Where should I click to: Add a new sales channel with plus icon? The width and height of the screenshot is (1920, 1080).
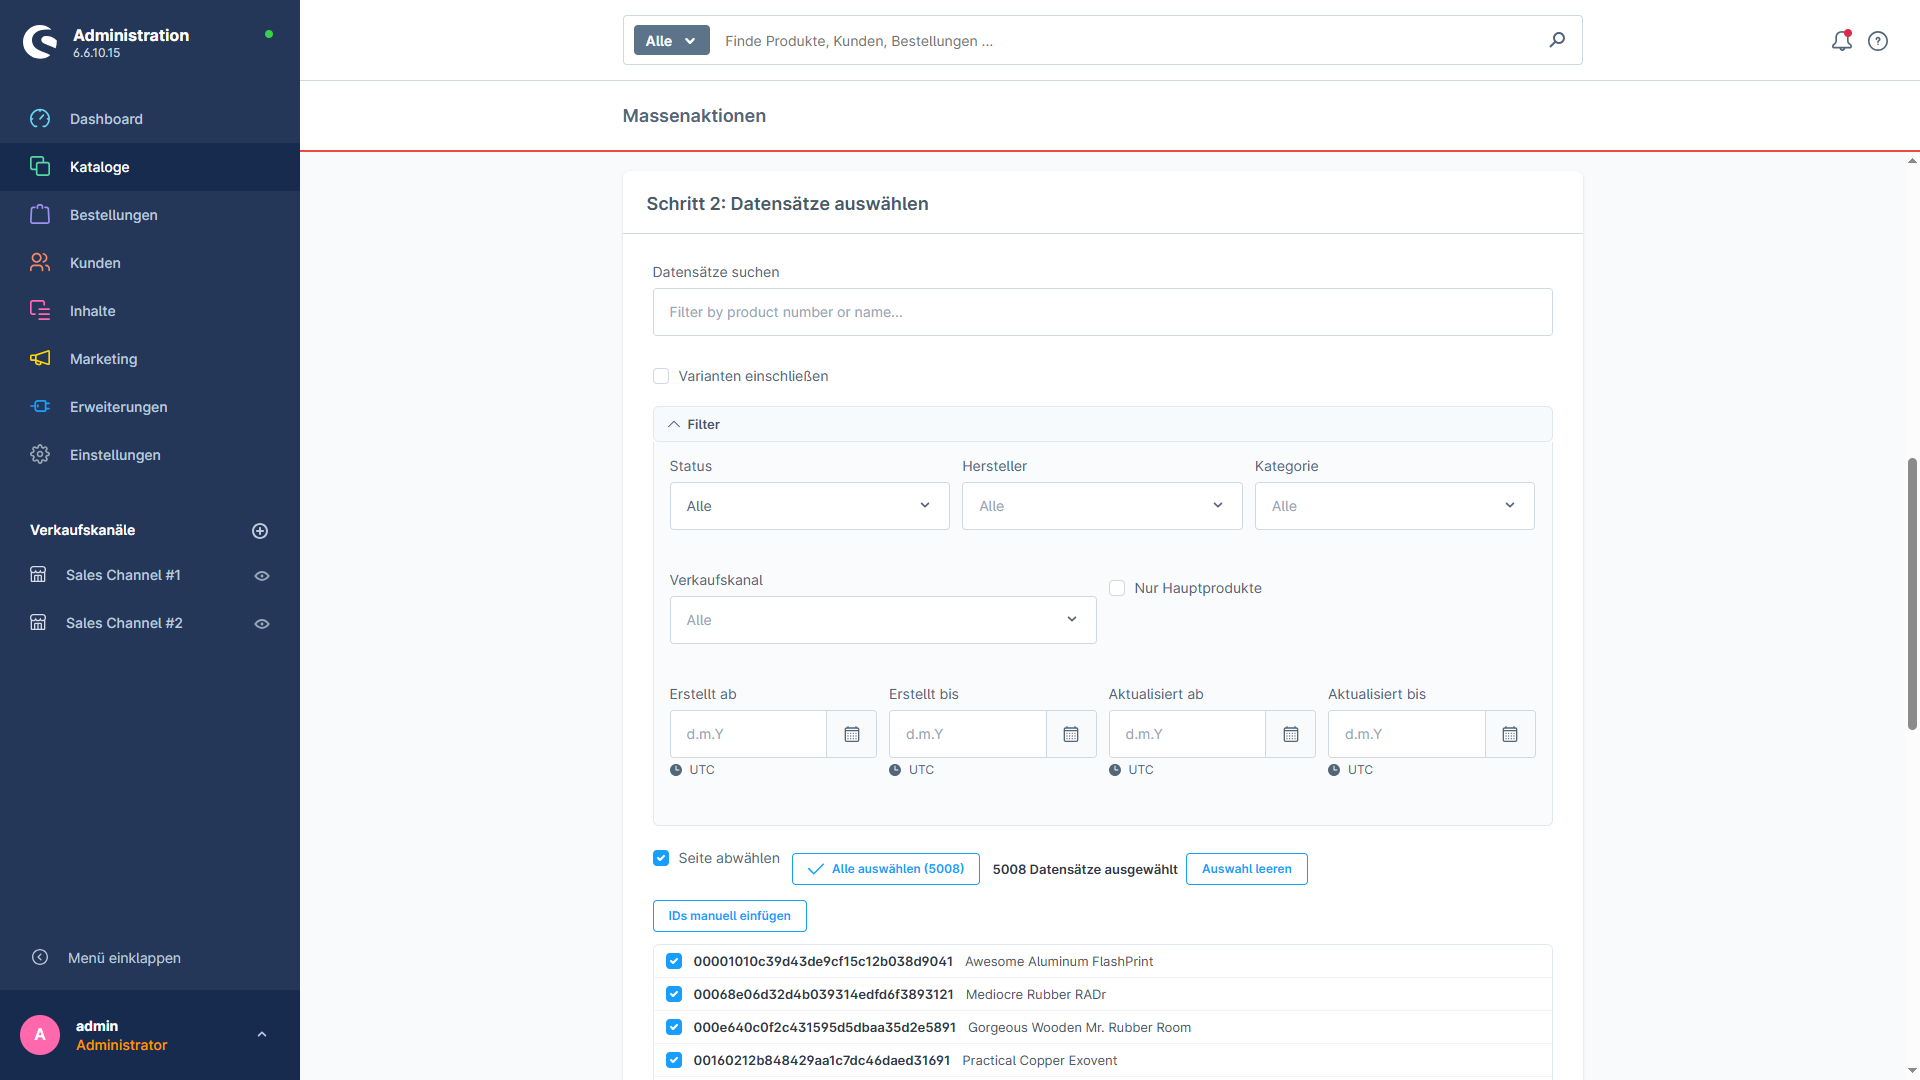[260, 531]
